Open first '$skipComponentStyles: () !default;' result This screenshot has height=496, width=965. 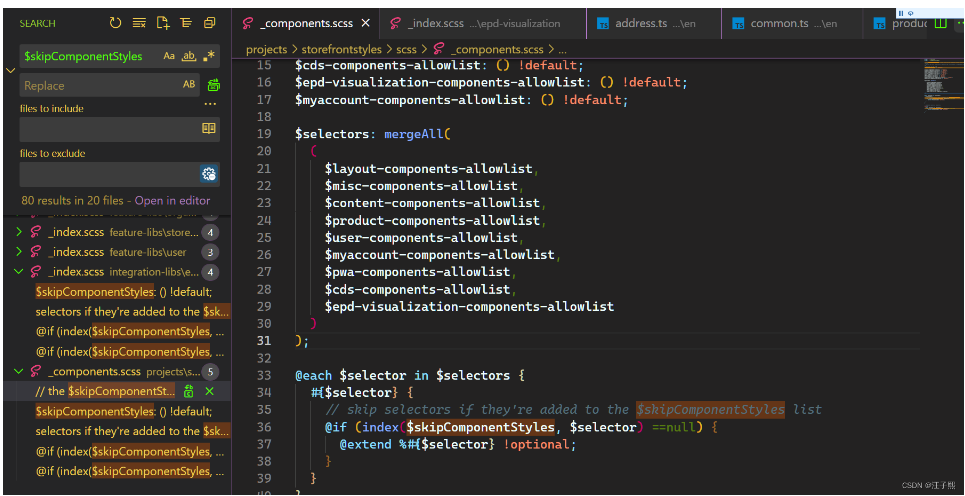124,292
